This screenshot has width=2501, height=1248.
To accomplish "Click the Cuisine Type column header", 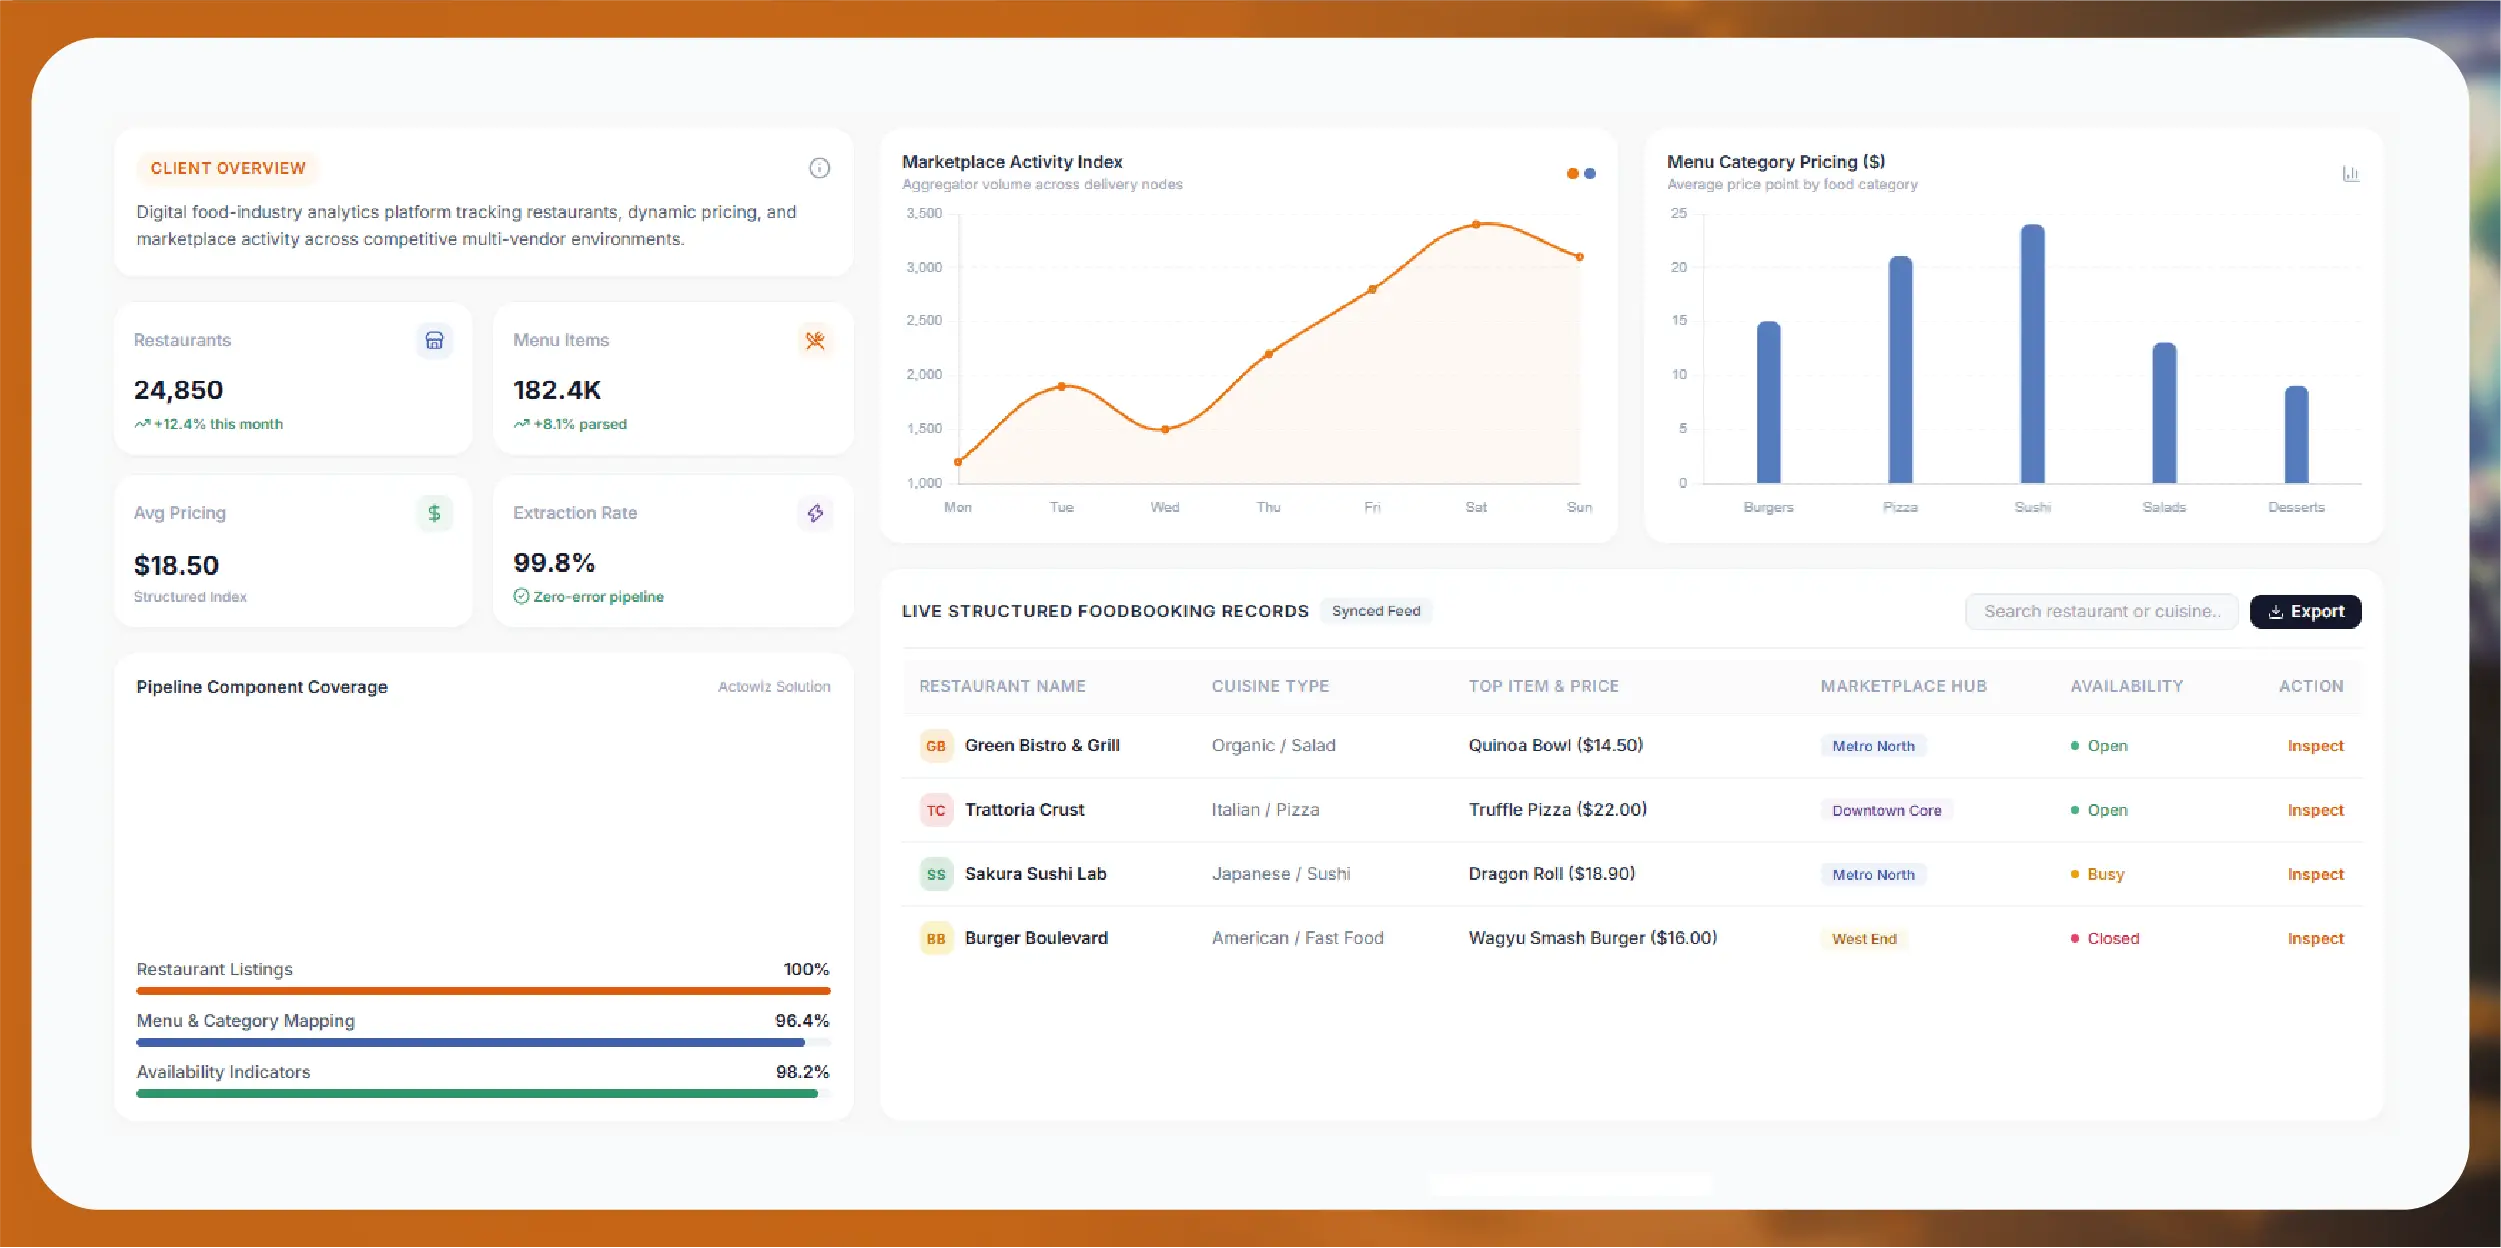I will click(x=1270, y=686).
